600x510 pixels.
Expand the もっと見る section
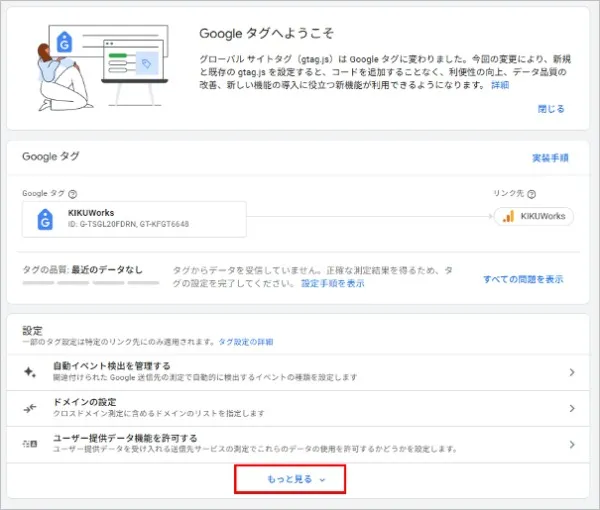coord(290,479)
